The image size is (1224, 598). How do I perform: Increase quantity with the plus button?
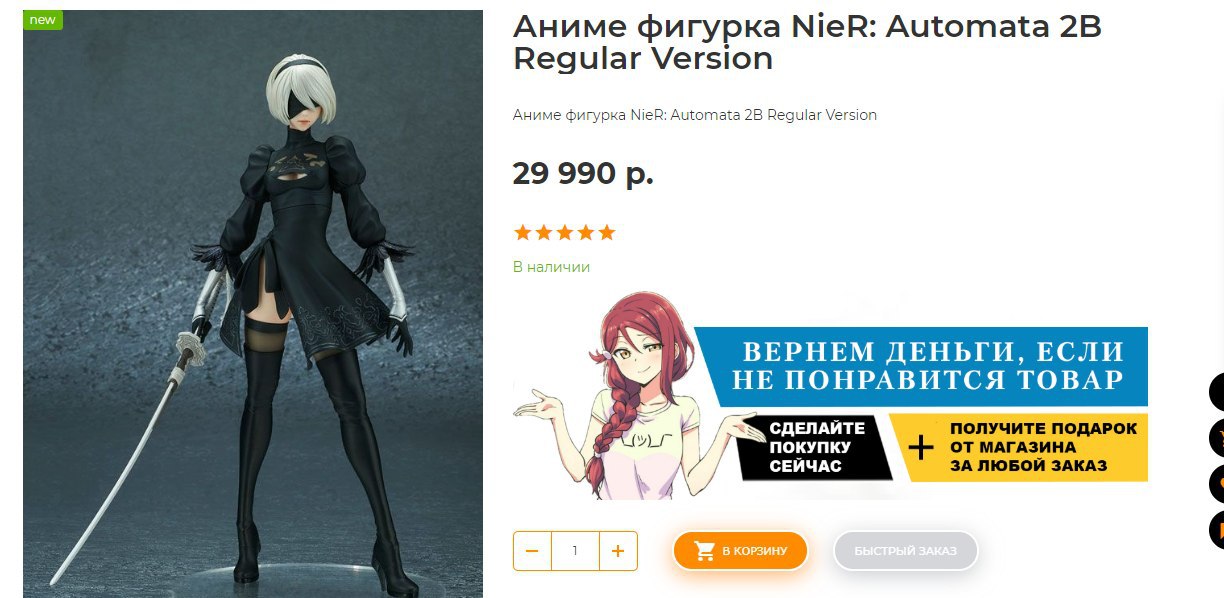618,551
